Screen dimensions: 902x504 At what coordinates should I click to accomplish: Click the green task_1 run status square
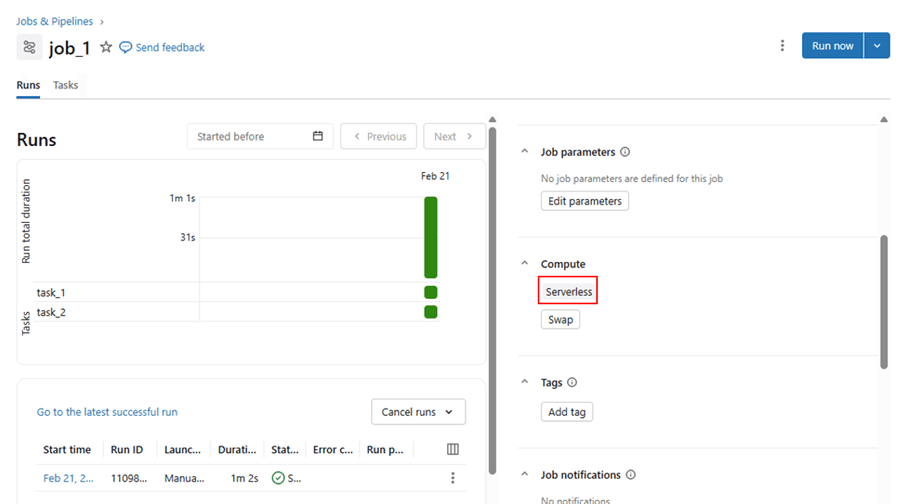(x=431, y=293)
